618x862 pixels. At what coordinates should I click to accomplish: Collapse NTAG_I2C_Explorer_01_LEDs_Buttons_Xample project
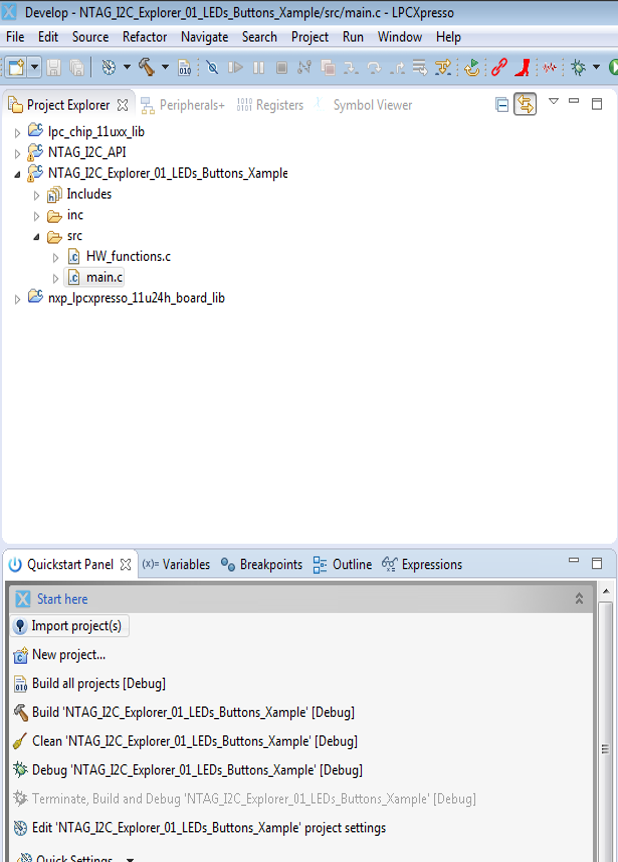coord(17,174)
